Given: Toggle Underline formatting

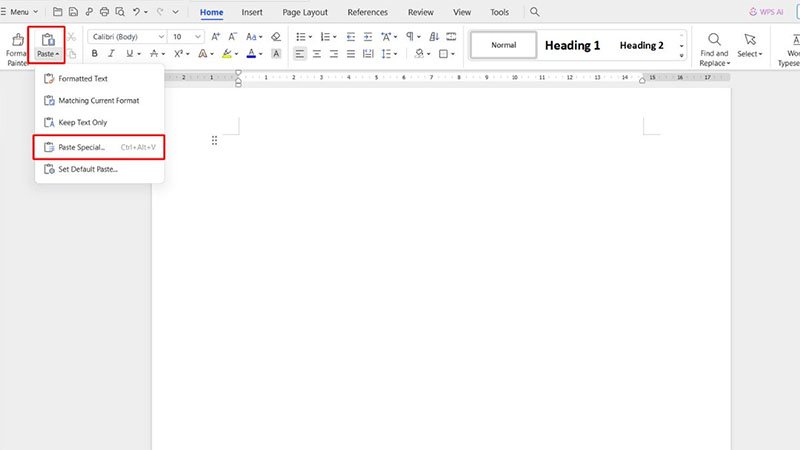Looking at the screenshot, I should [x=129, y=54].
